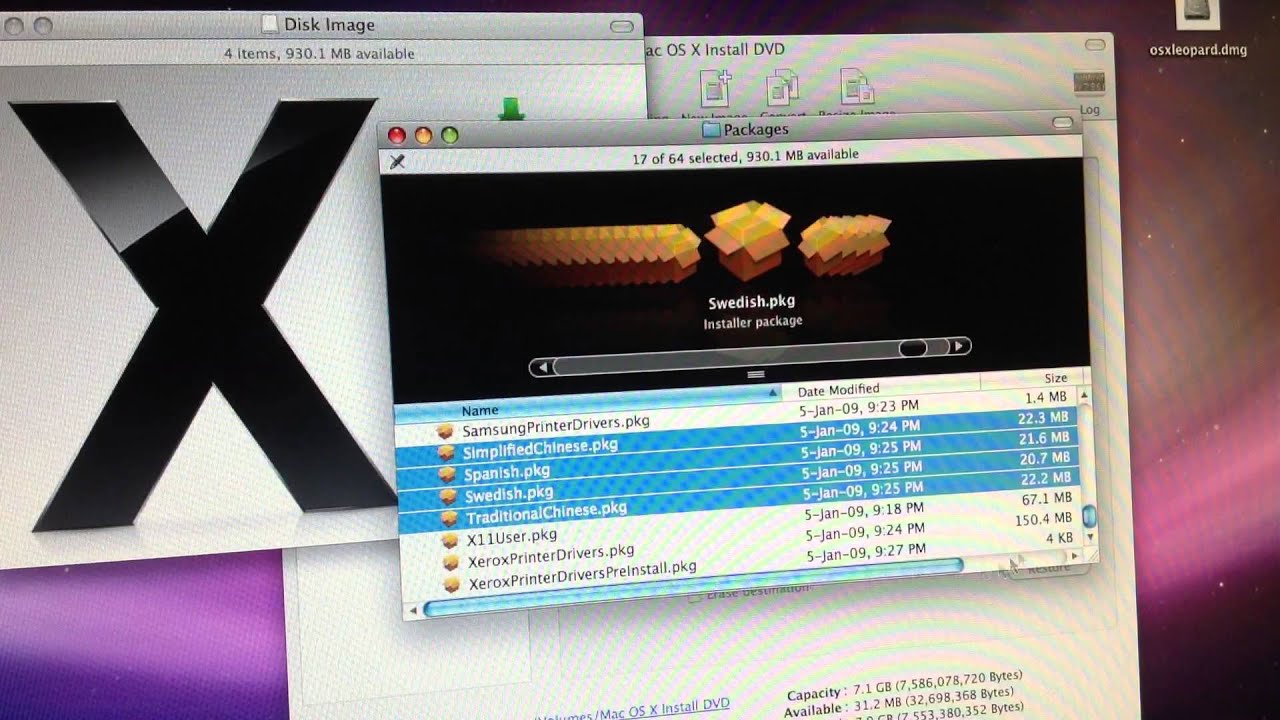Click the Convert toolbar icon in Disk Utility
1280x720 pixels.
click(x=782, y=87)
